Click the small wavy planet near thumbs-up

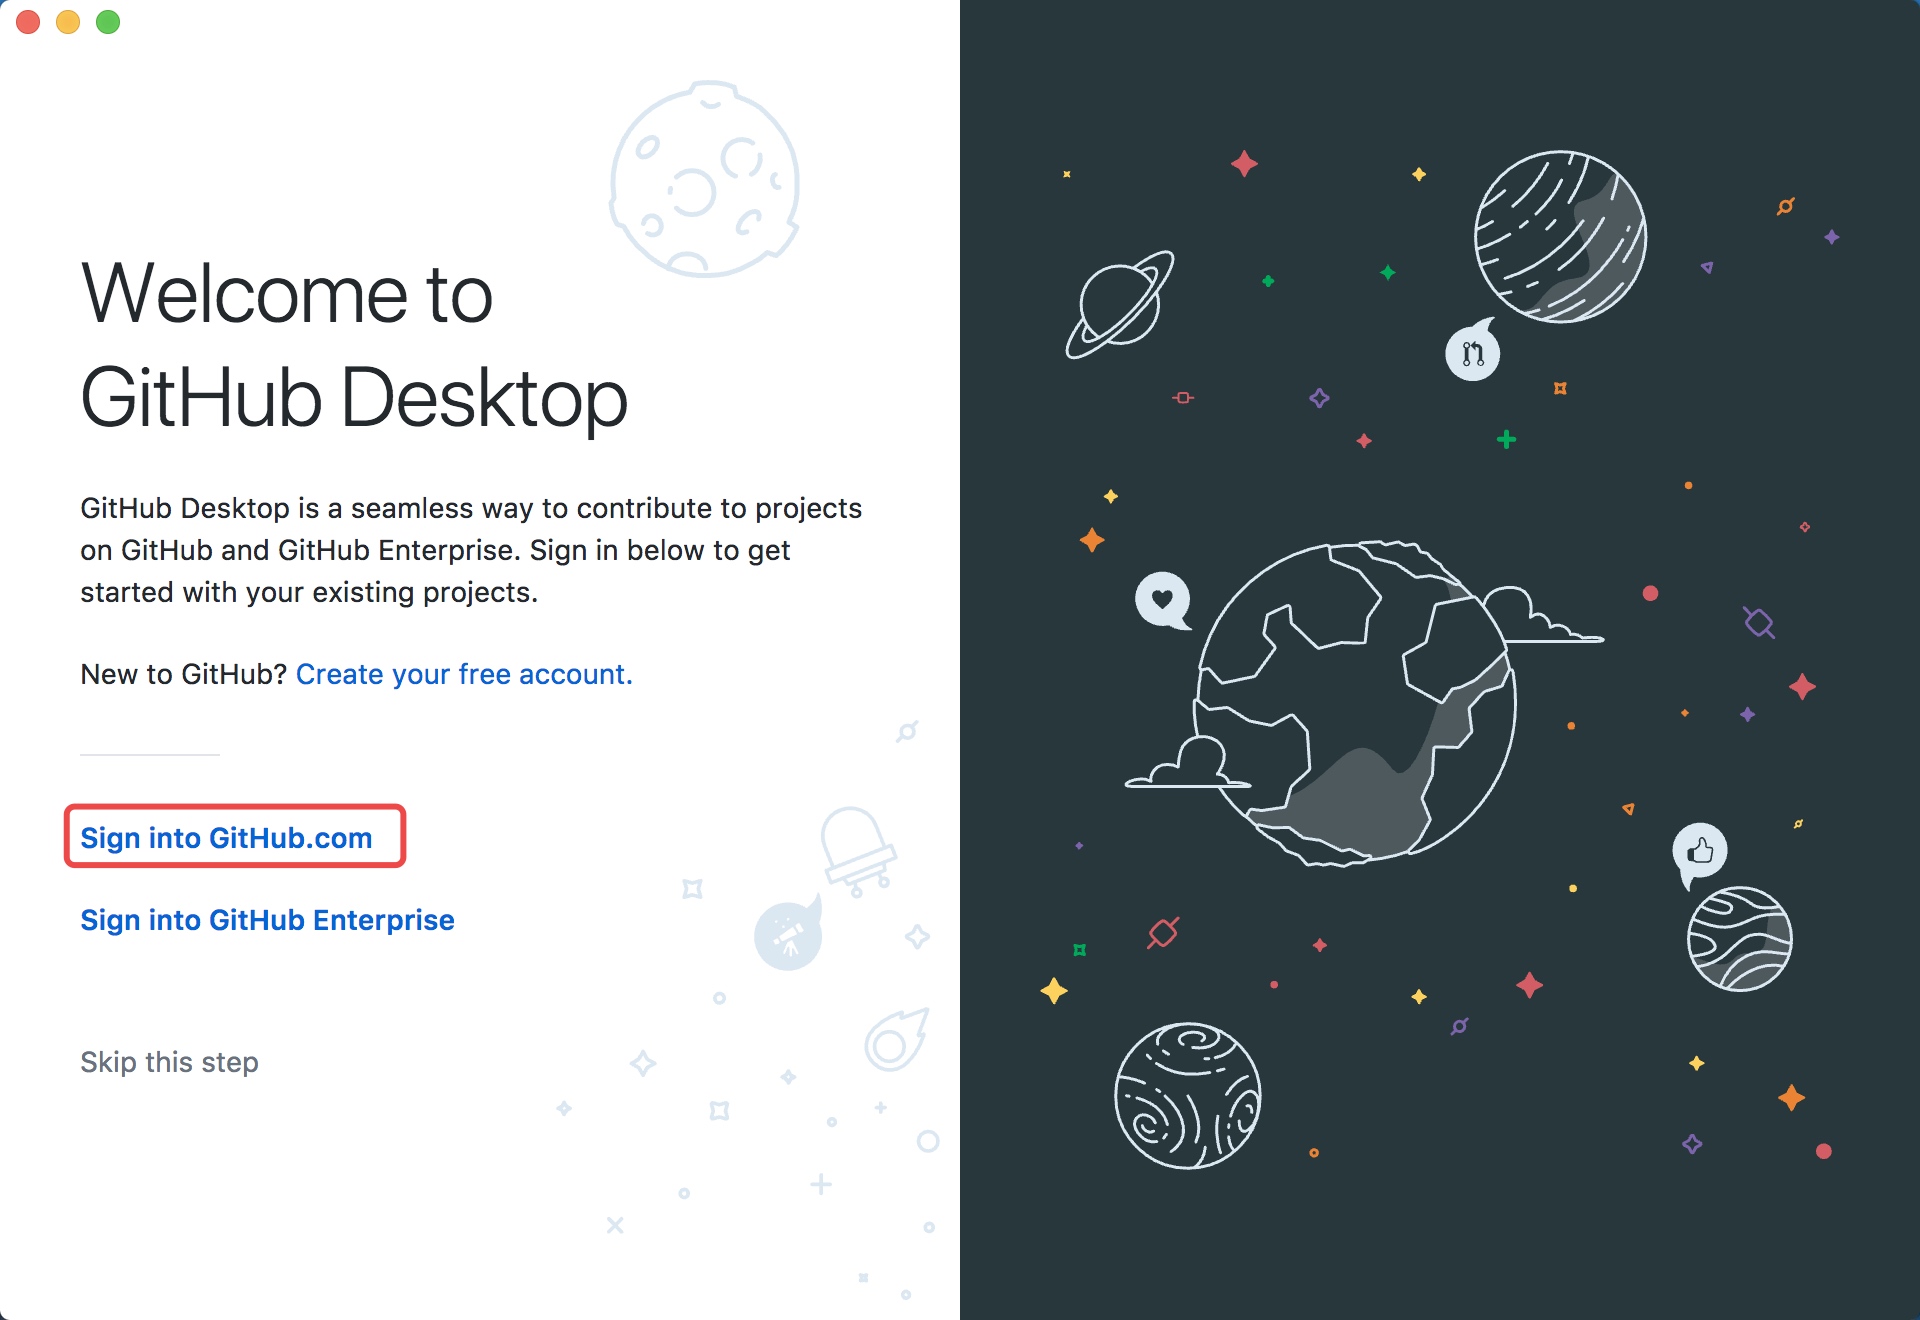(x=1739, y=938)
